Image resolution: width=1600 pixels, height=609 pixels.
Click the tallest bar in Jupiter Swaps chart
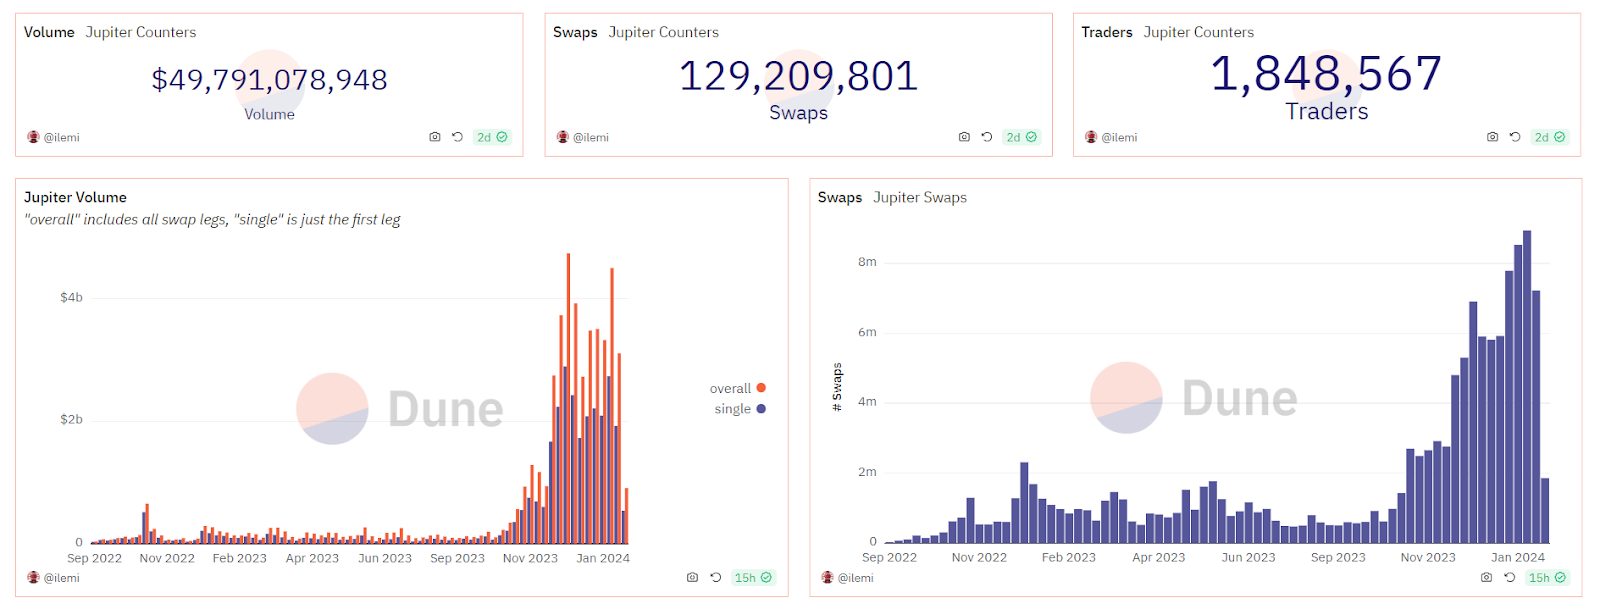tap(1527, 387)
